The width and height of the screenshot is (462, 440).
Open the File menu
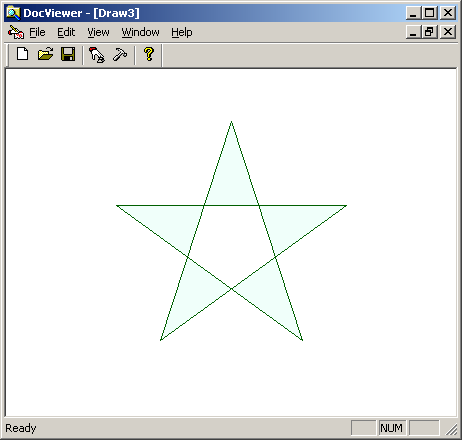pos(37,32)
